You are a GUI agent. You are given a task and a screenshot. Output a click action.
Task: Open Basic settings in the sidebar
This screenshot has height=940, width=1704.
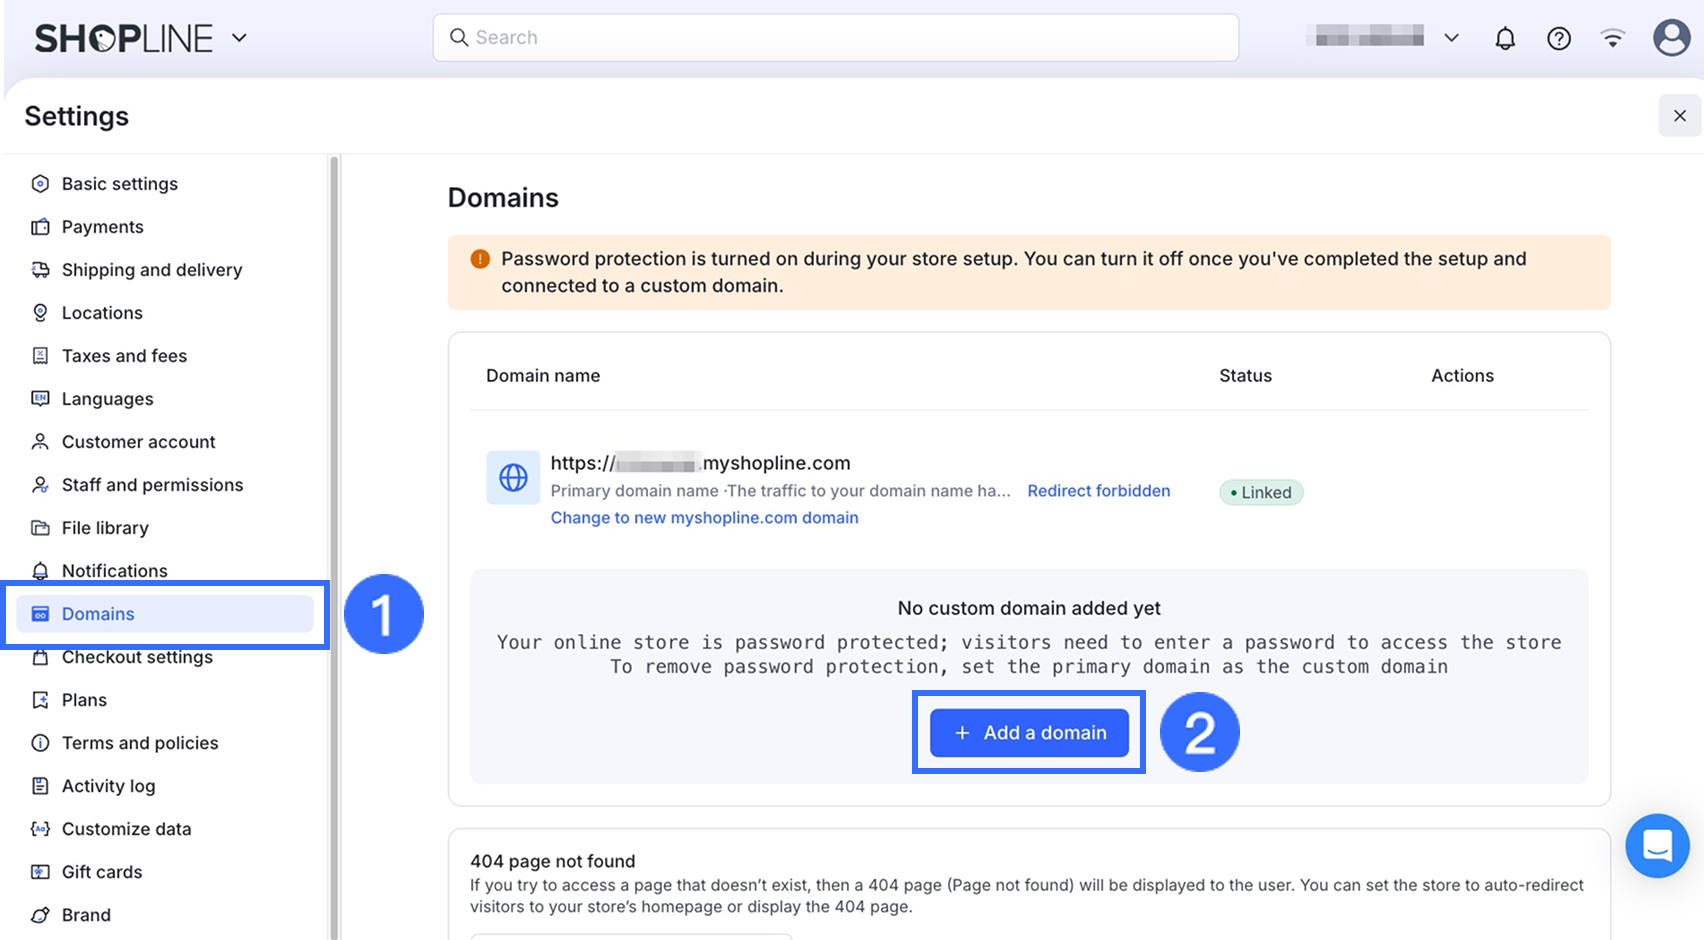pyautogui.click(x=119, y=184)
